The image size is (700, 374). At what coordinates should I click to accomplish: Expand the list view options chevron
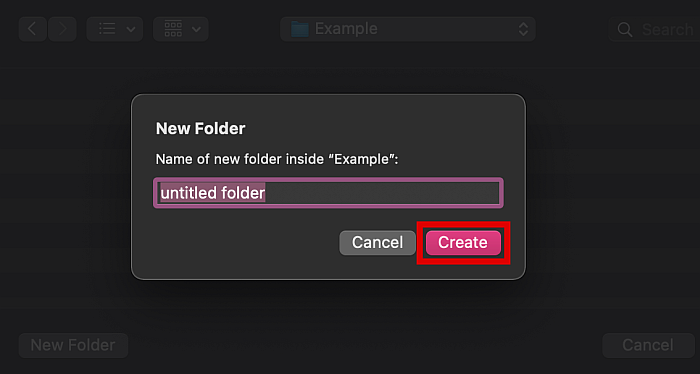pos(131,29)
